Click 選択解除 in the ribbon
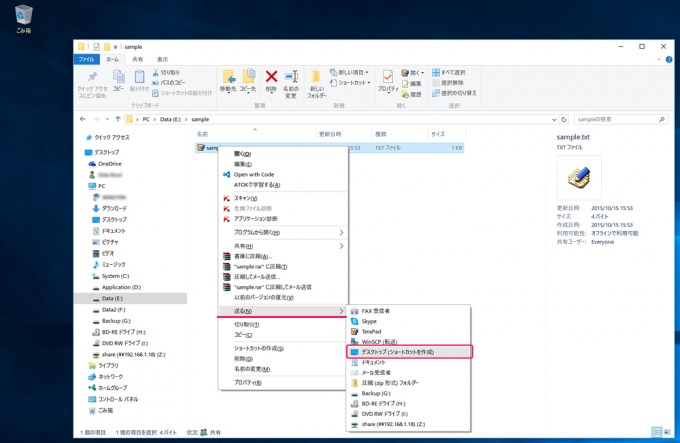Screen dimensions: 680x443 pyautogui.click(x=448, y=82)
